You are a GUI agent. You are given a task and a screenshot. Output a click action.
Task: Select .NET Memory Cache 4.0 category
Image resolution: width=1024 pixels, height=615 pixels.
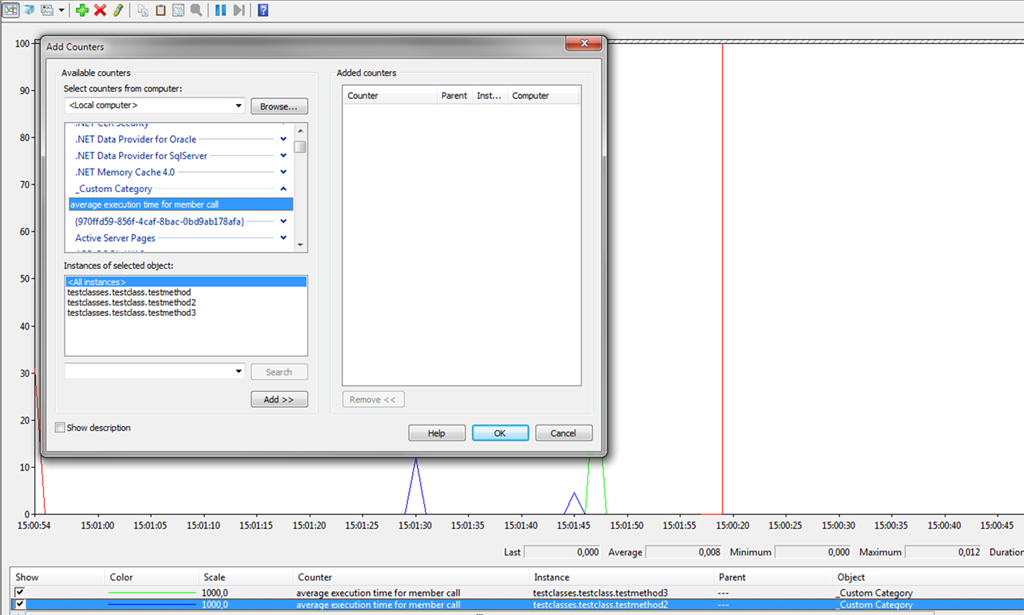(x=125, y=172)
